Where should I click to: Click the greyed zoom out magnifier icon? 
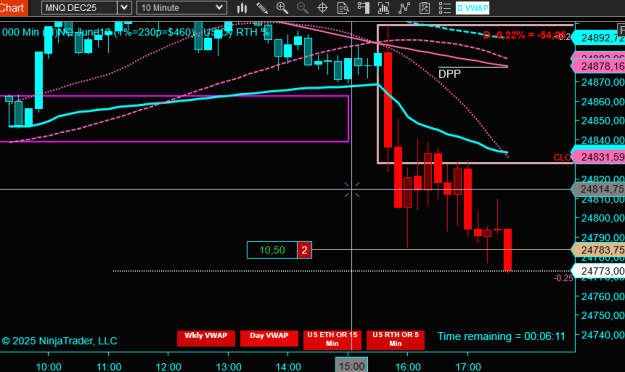click(303, 8)
